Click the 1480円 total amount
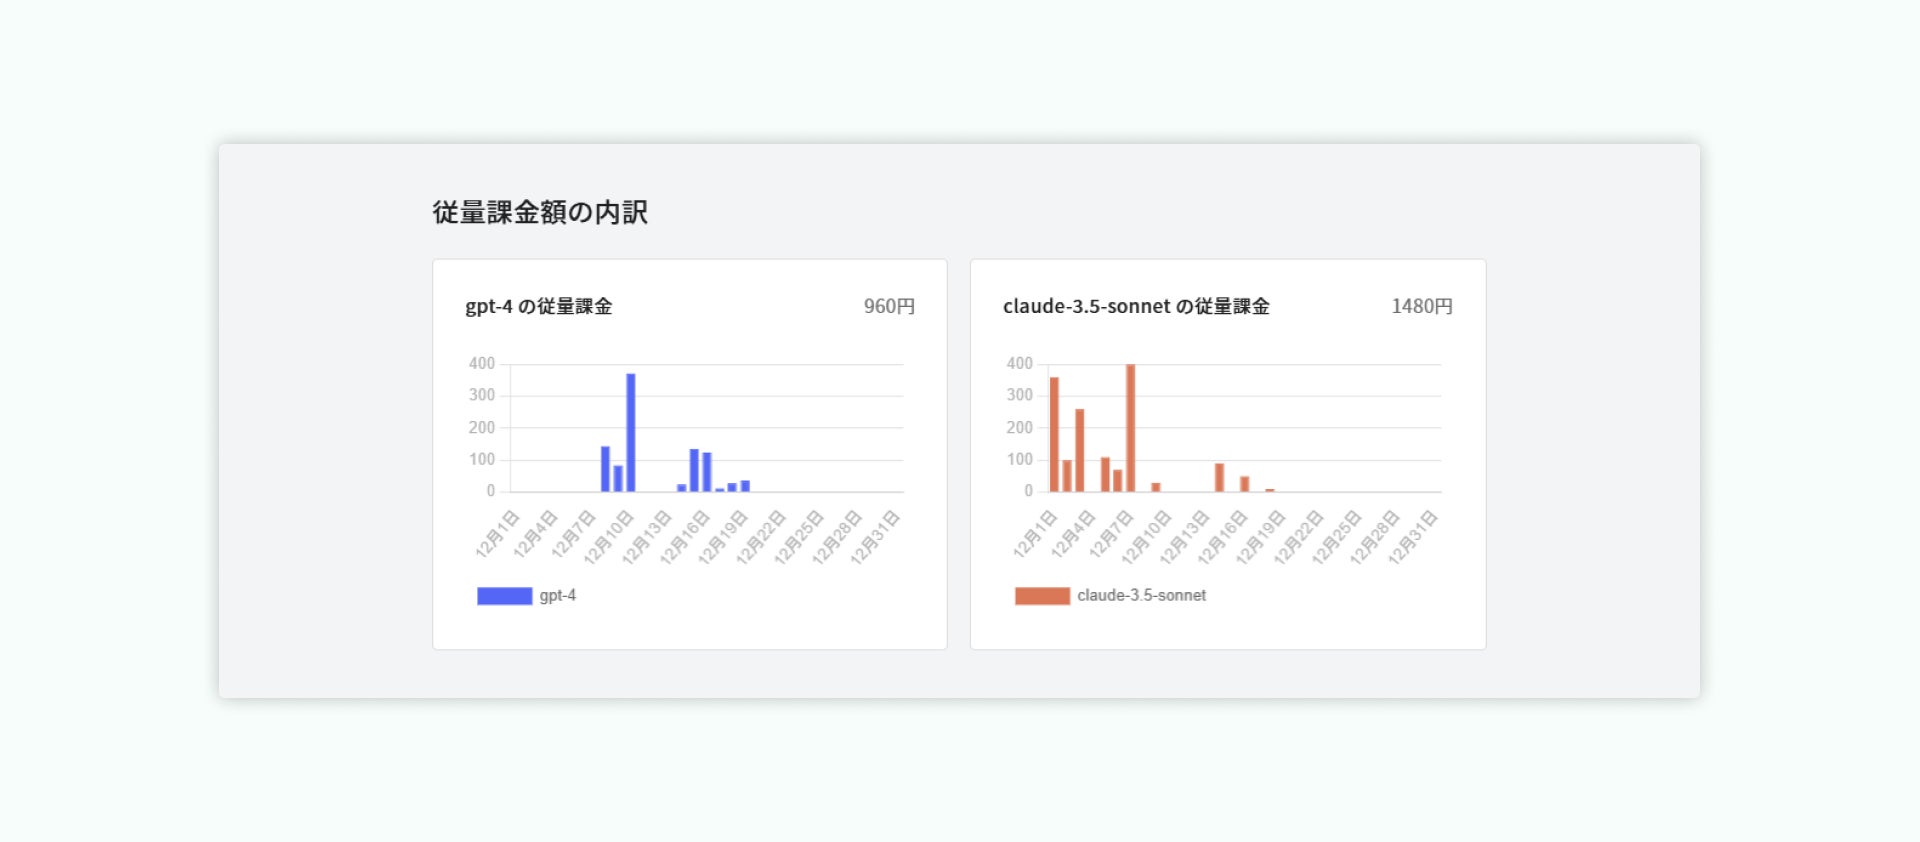This screenshot has height=842, width=1920. [x=1422, y=307]
